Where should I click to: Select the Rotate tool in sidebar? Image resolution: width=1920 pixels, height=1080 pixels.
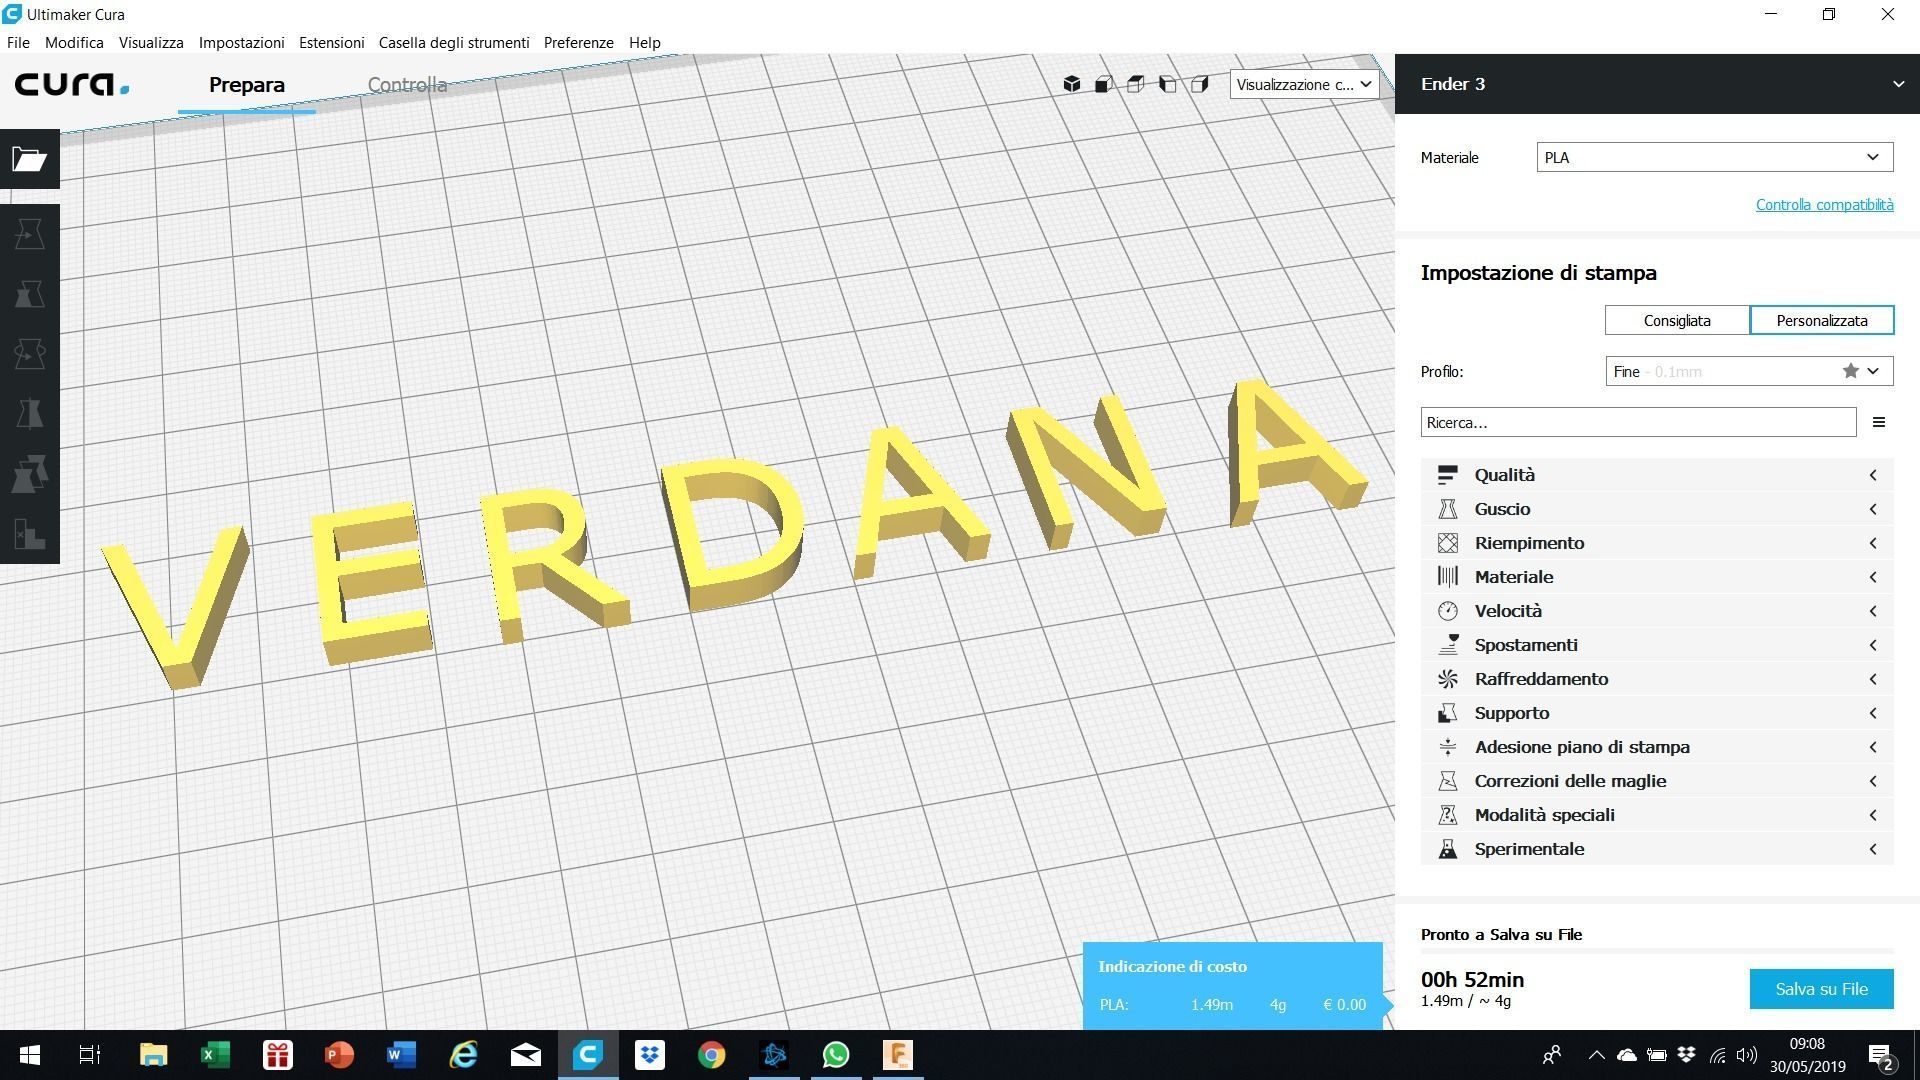point(30,354)
